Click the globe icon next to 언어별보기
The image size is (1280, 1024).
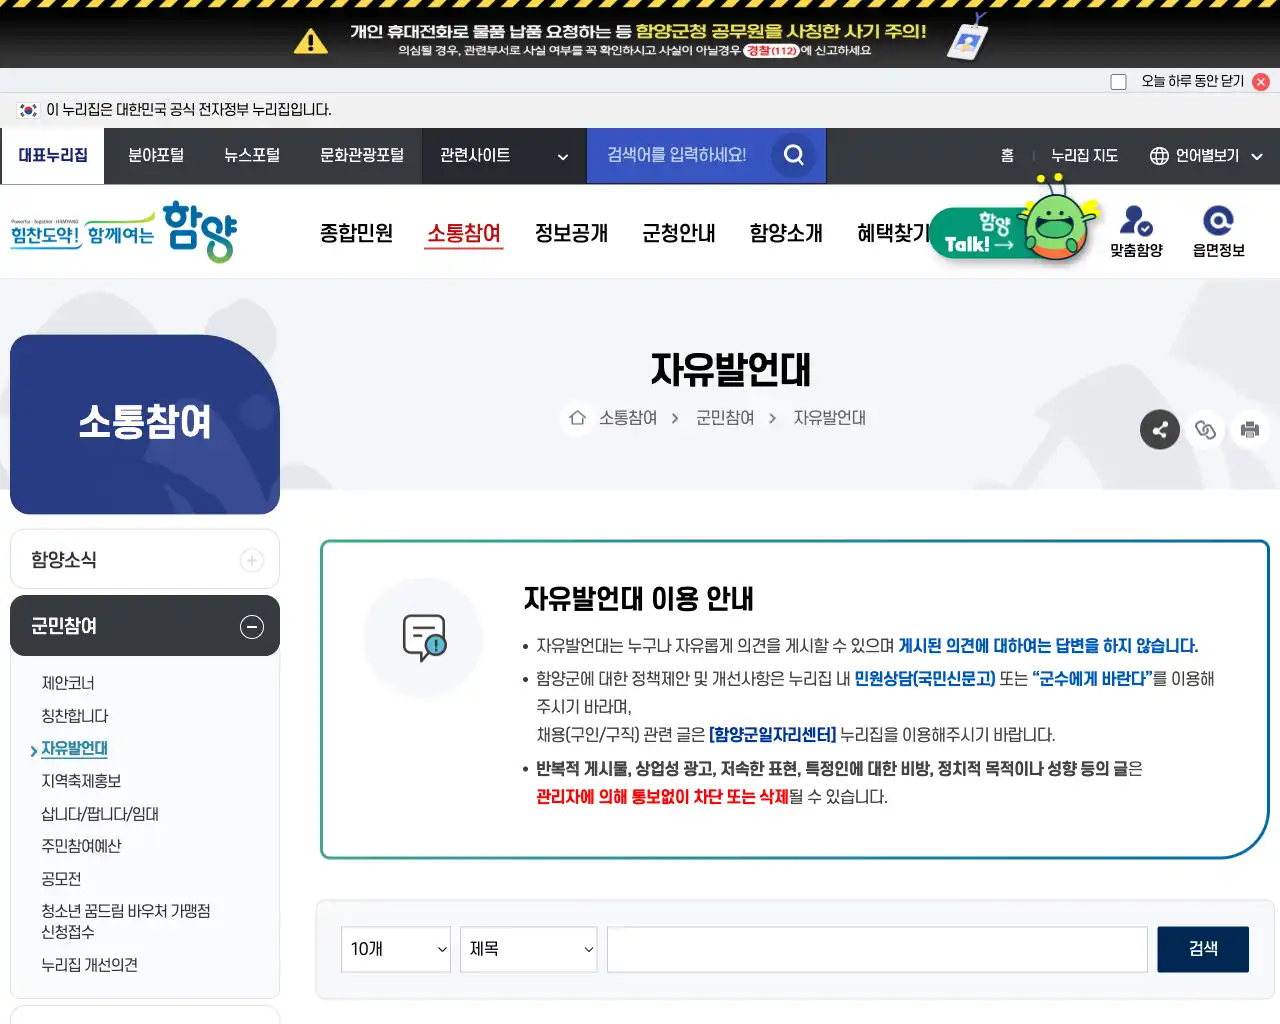(x=1158, y=155)
